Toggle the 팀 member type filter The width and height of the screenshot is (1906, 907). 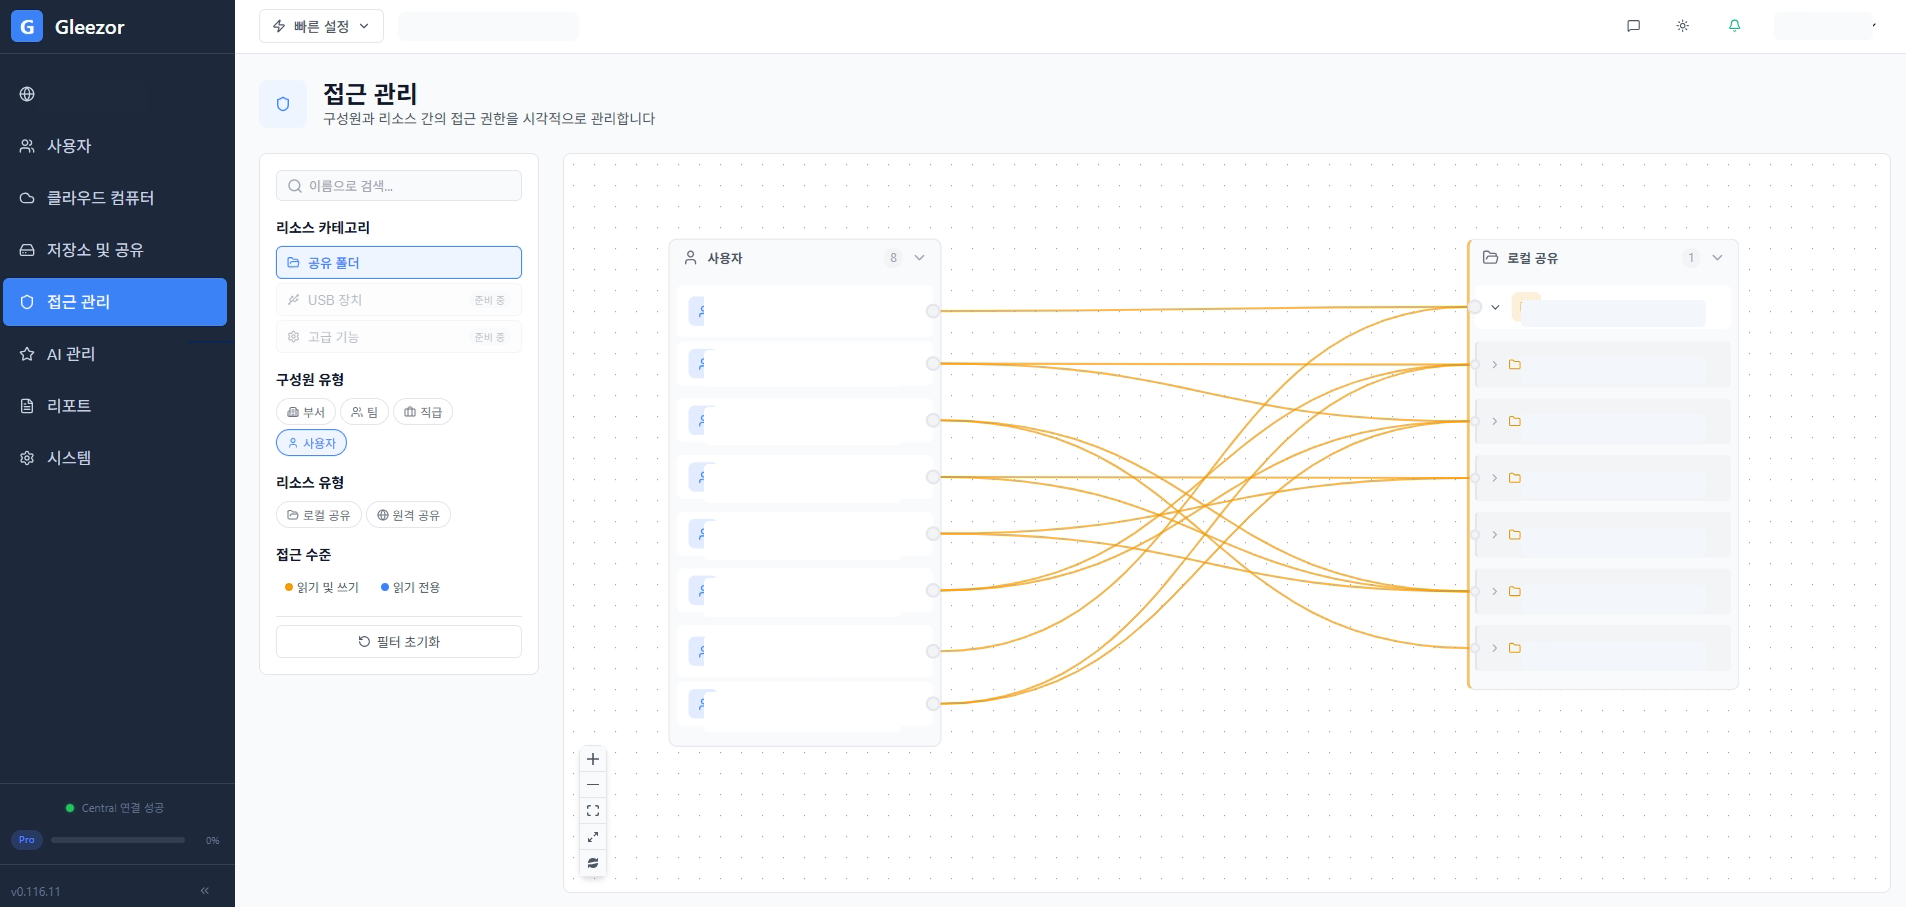[365, 412]
